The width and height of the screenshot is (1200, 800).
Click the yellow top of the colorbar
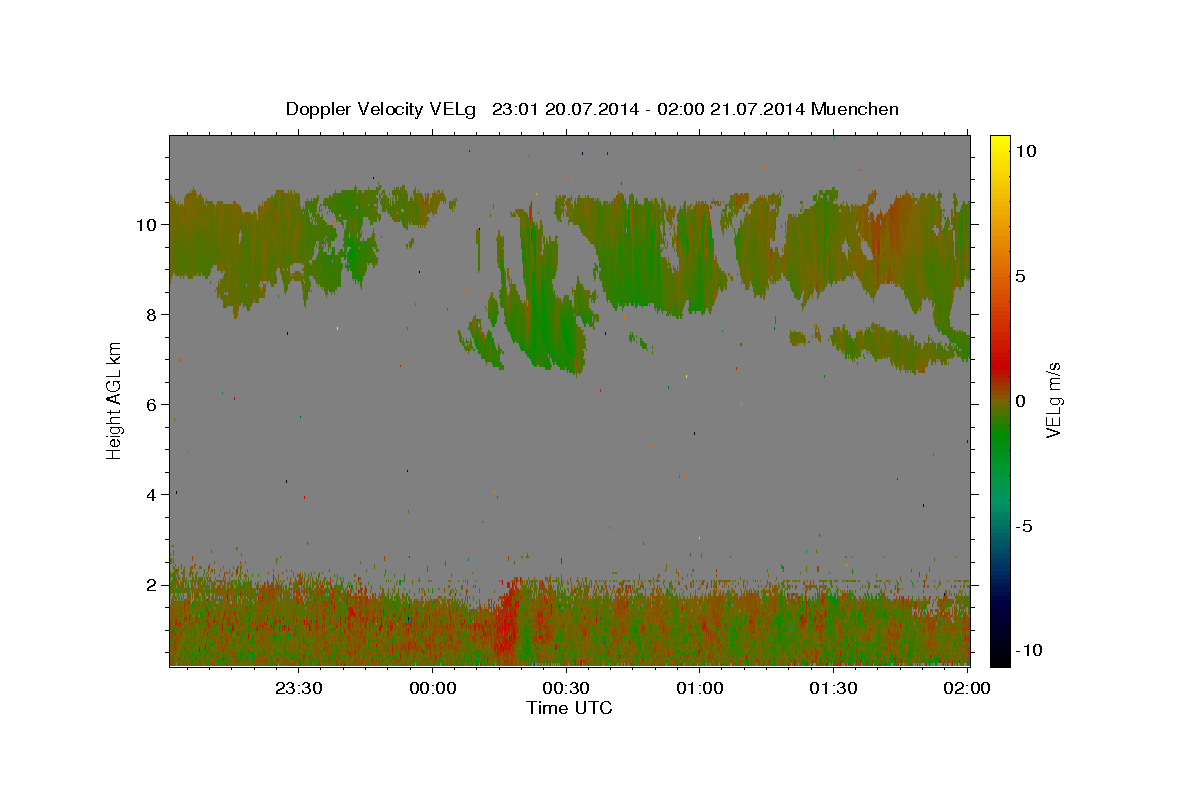[x=1000, y=142]
